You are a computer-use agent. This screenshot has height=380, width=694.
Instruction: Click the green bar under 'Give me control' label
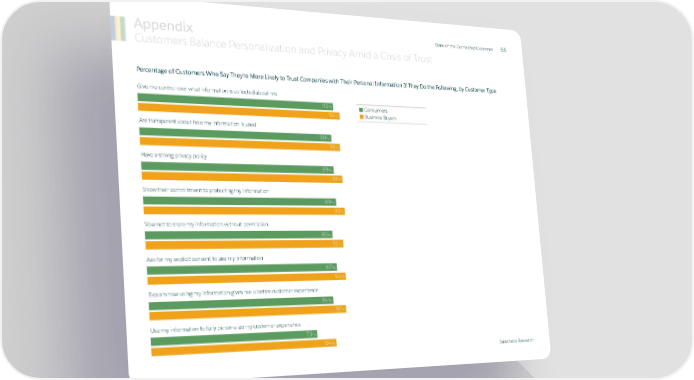[235, 102]
